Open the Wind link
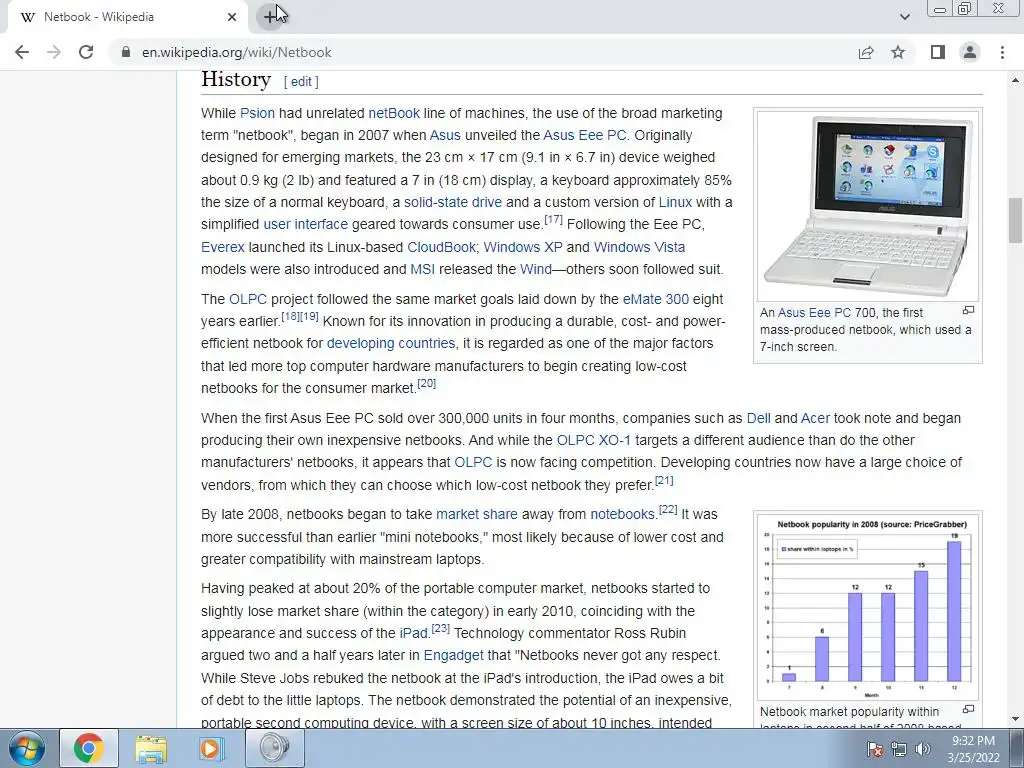1024x768 pixels. [x=536, y=269]
